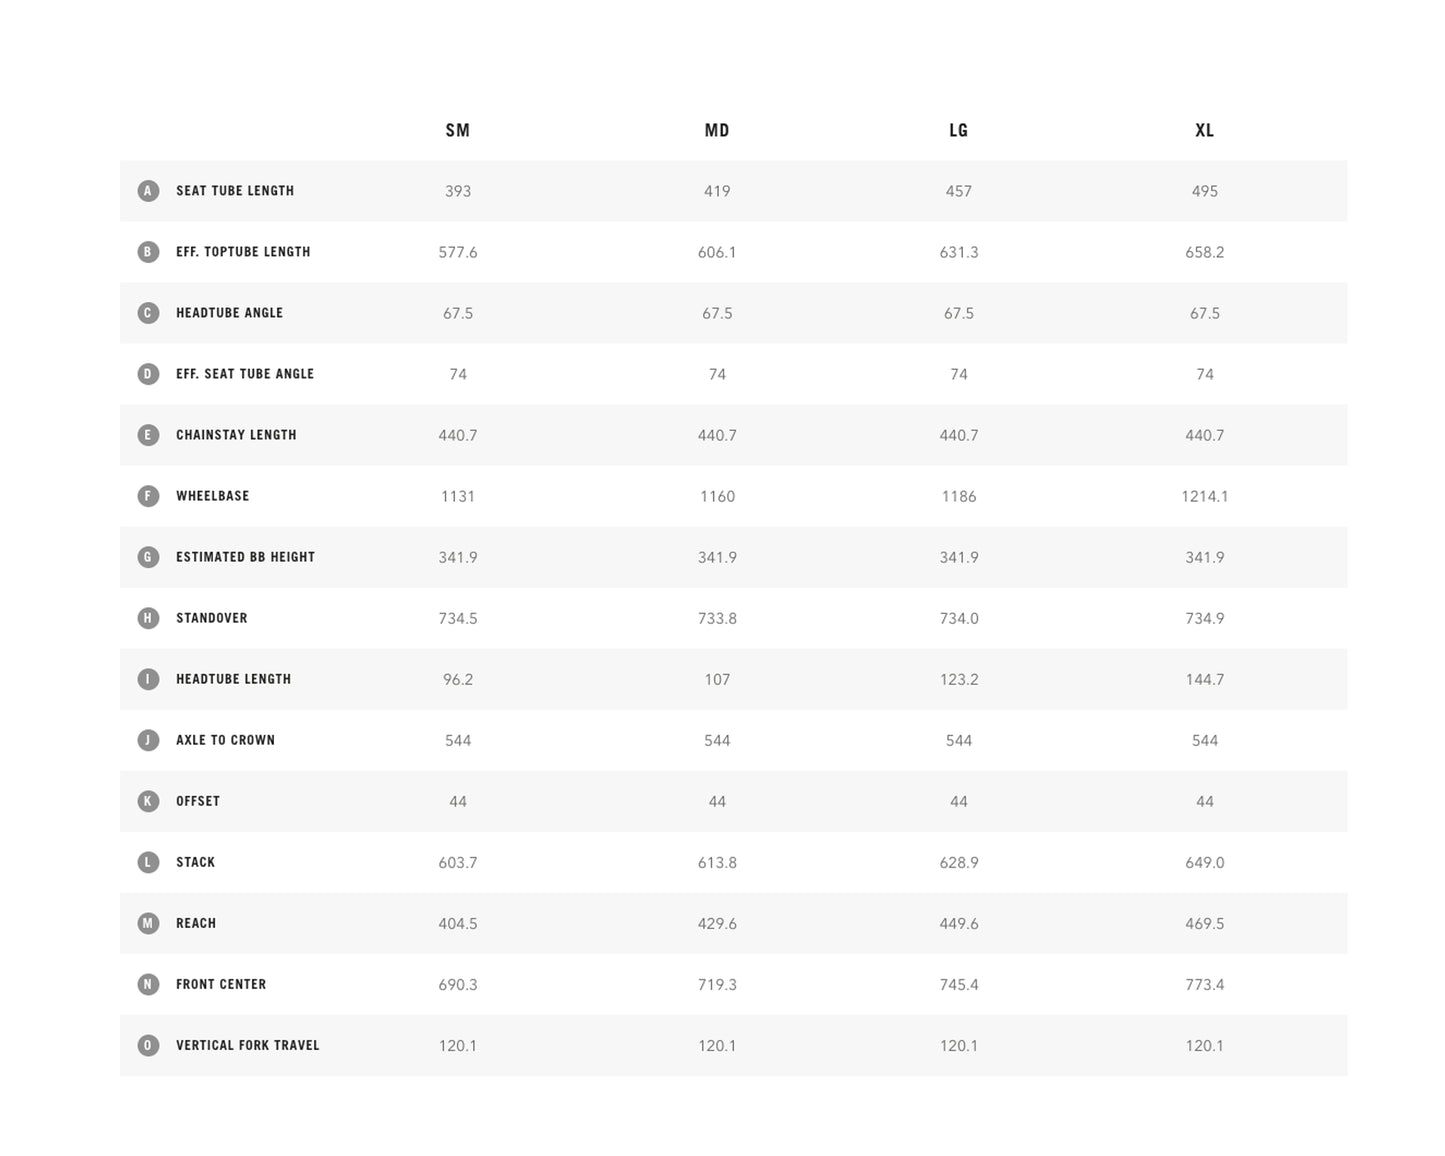Click the M icon next to Reach
This screenshot has width=1445, height=1156.
coord(148,923)
